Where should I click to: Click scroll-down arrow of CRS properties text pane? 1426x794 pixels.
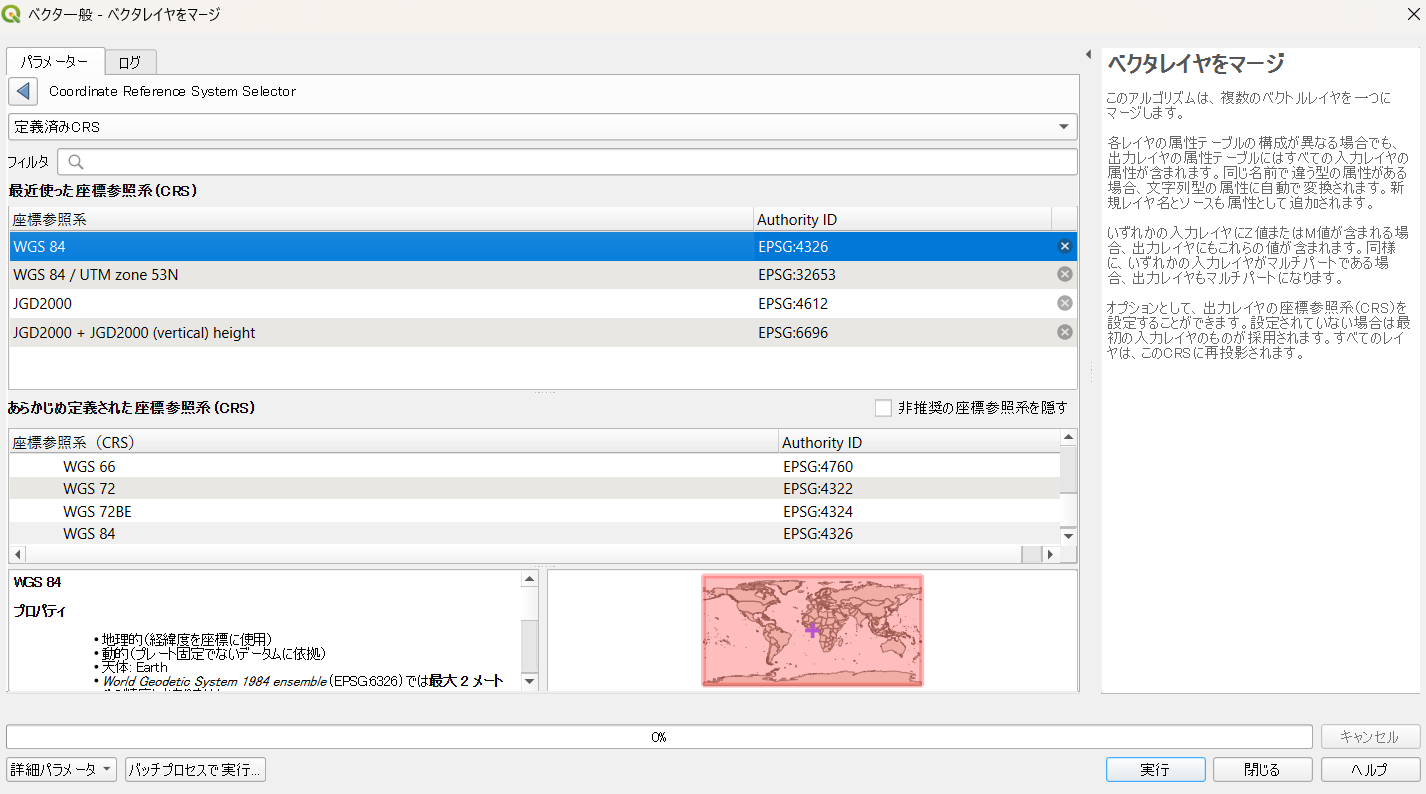[530, 681]
